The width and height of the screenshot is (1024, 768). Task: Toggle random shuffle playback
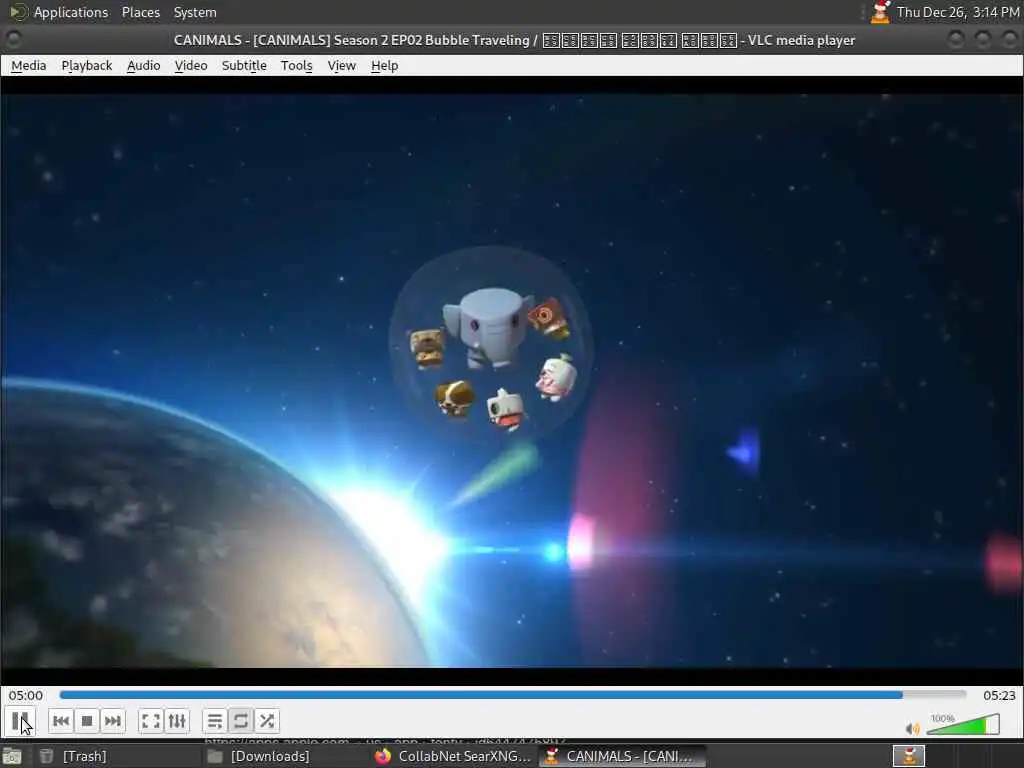(266, 721)
